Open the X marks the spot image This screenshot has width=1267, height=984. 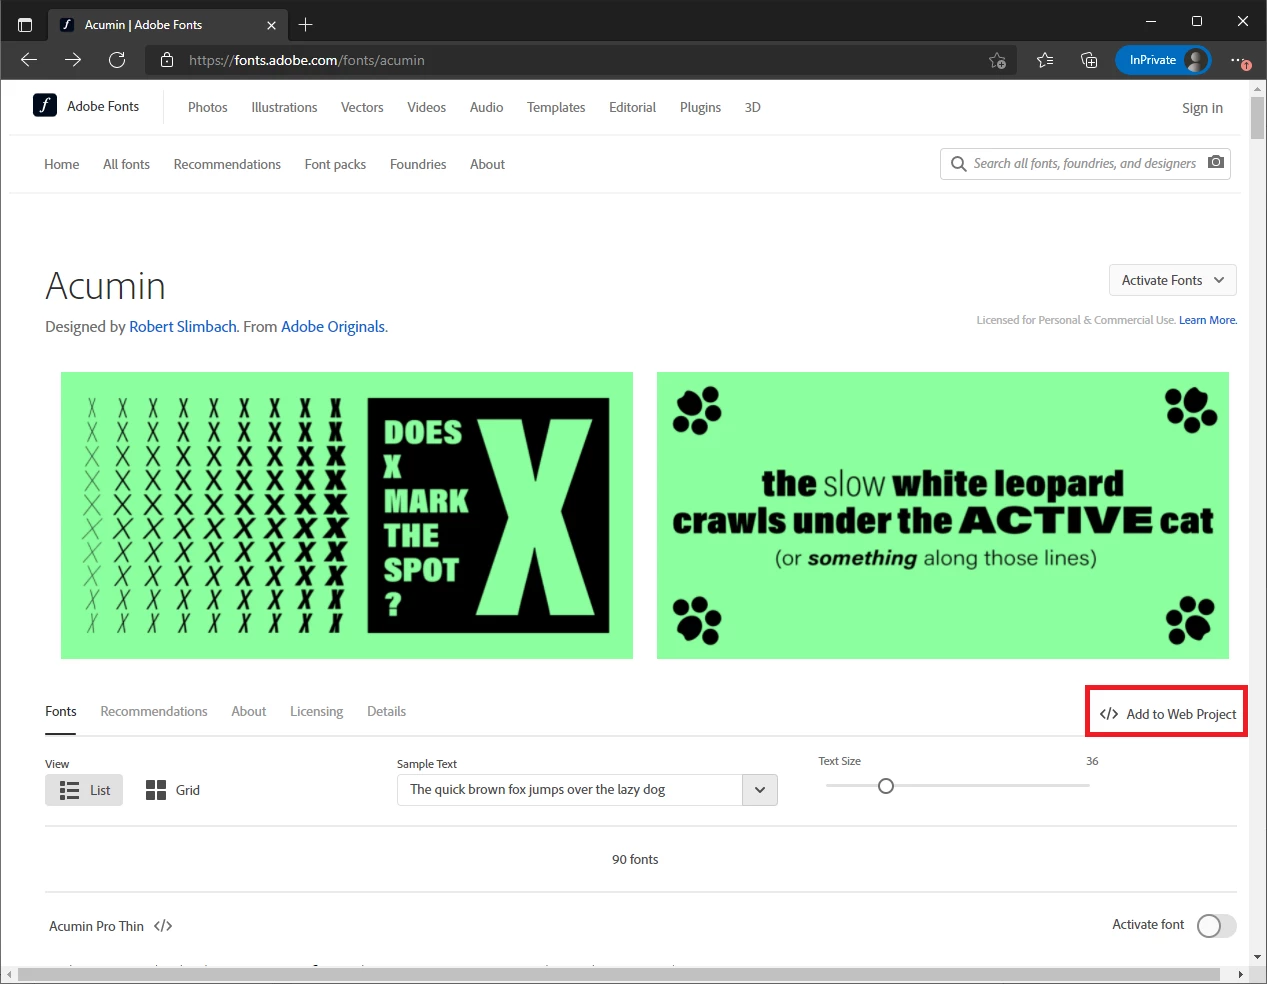347,516
